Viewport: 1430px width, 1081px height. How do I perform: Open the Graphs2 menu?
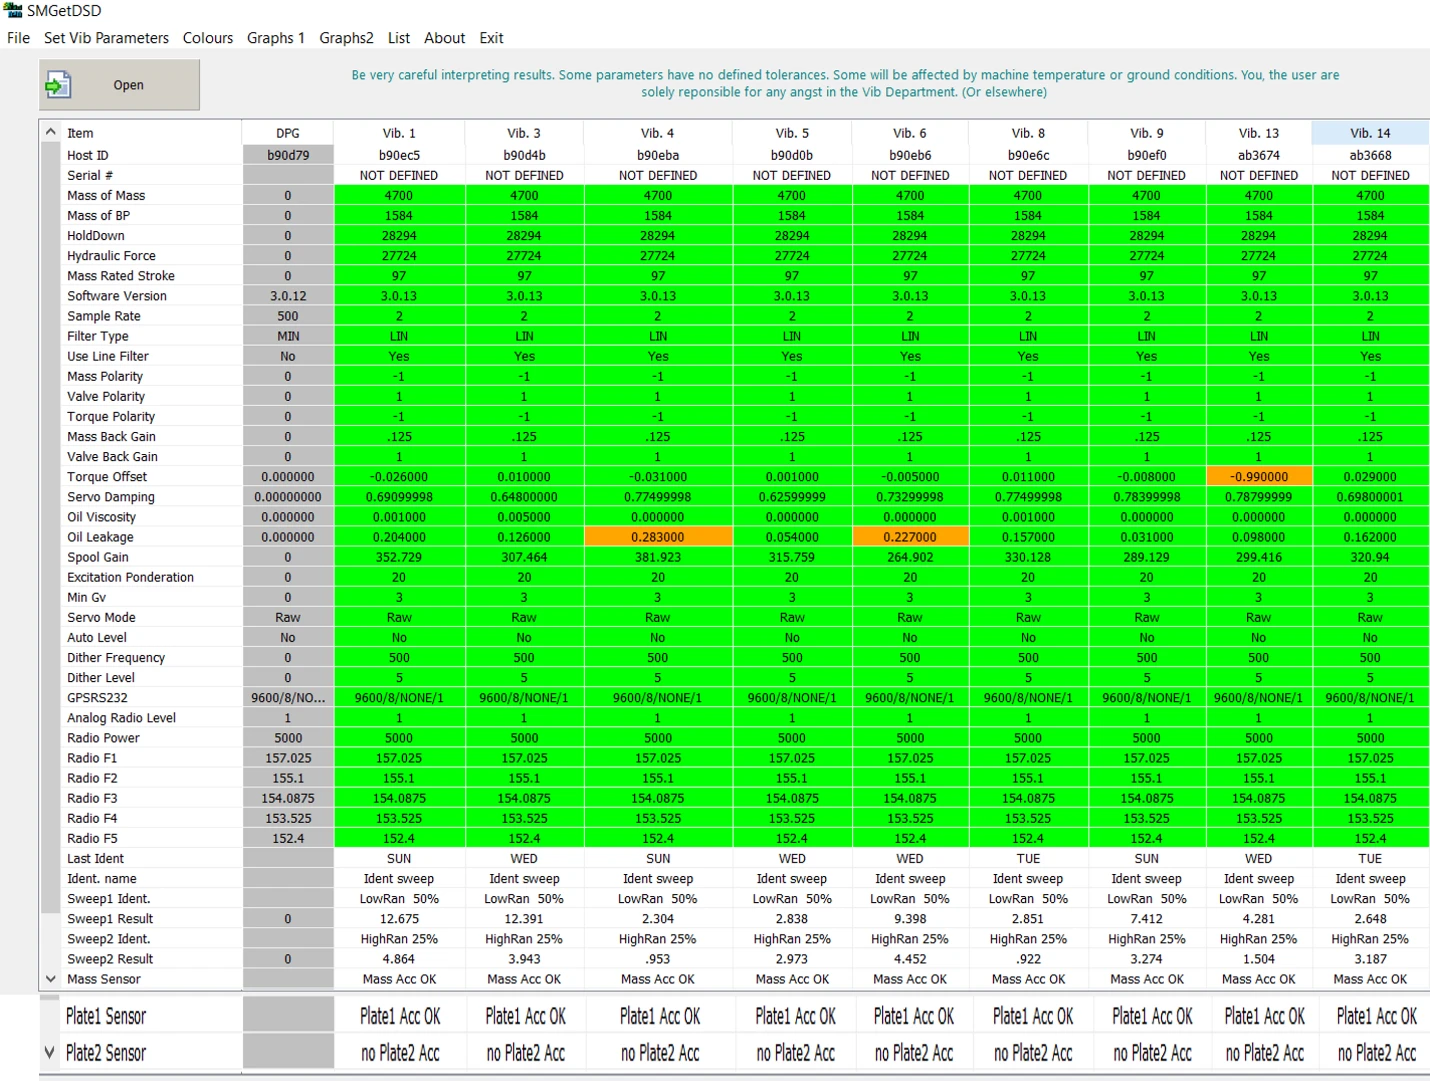pos(346,38)
